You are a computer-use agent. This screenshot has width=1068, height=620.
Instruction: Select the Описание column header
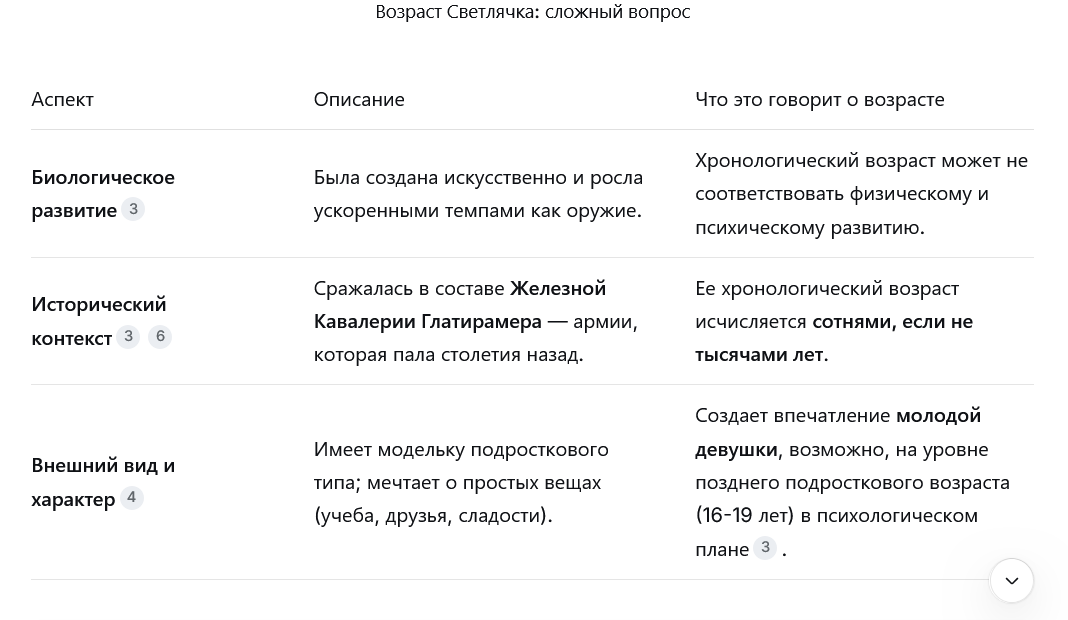359,99
